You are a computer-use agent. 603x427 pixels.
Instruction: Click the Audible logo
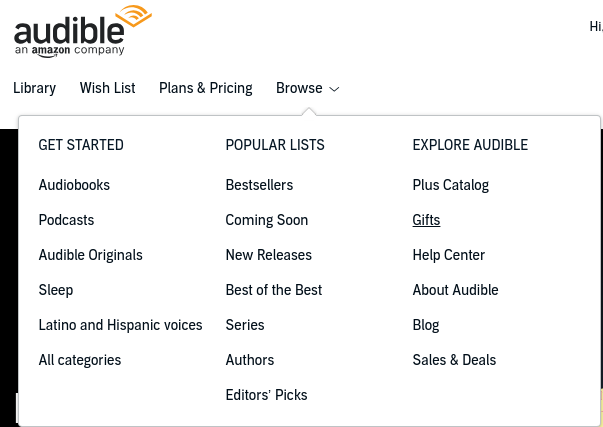pyautogui.click(x=83, y=32)
